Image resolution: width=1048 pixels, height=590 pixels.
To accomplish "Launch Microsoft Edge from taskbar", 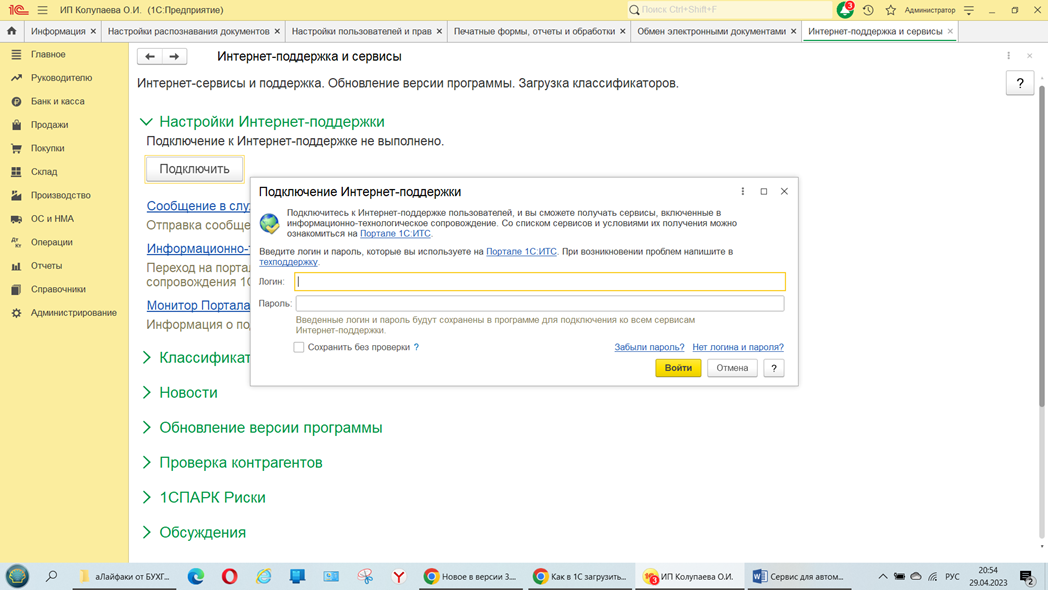I will [x=196, y=576].
